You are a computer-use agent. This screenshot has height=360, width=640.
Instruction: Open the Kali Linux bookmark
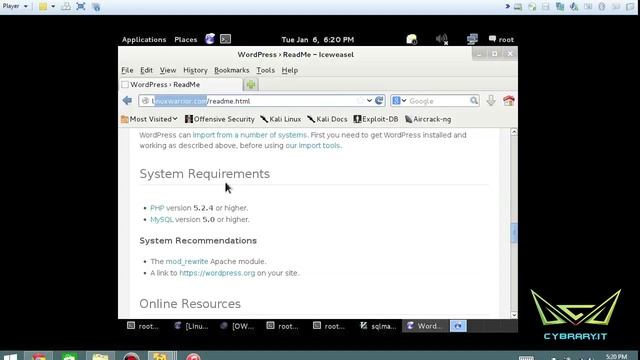281,119
